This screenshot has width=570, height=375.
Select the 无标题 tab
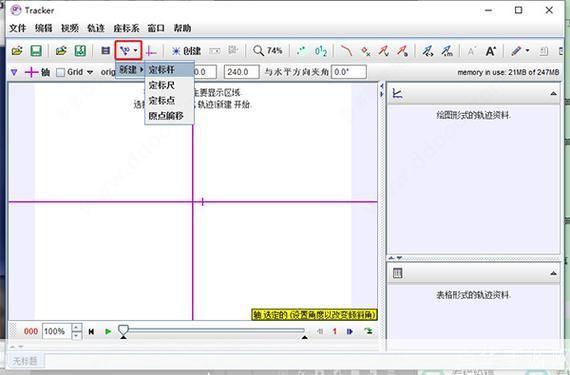pos(25,361)
